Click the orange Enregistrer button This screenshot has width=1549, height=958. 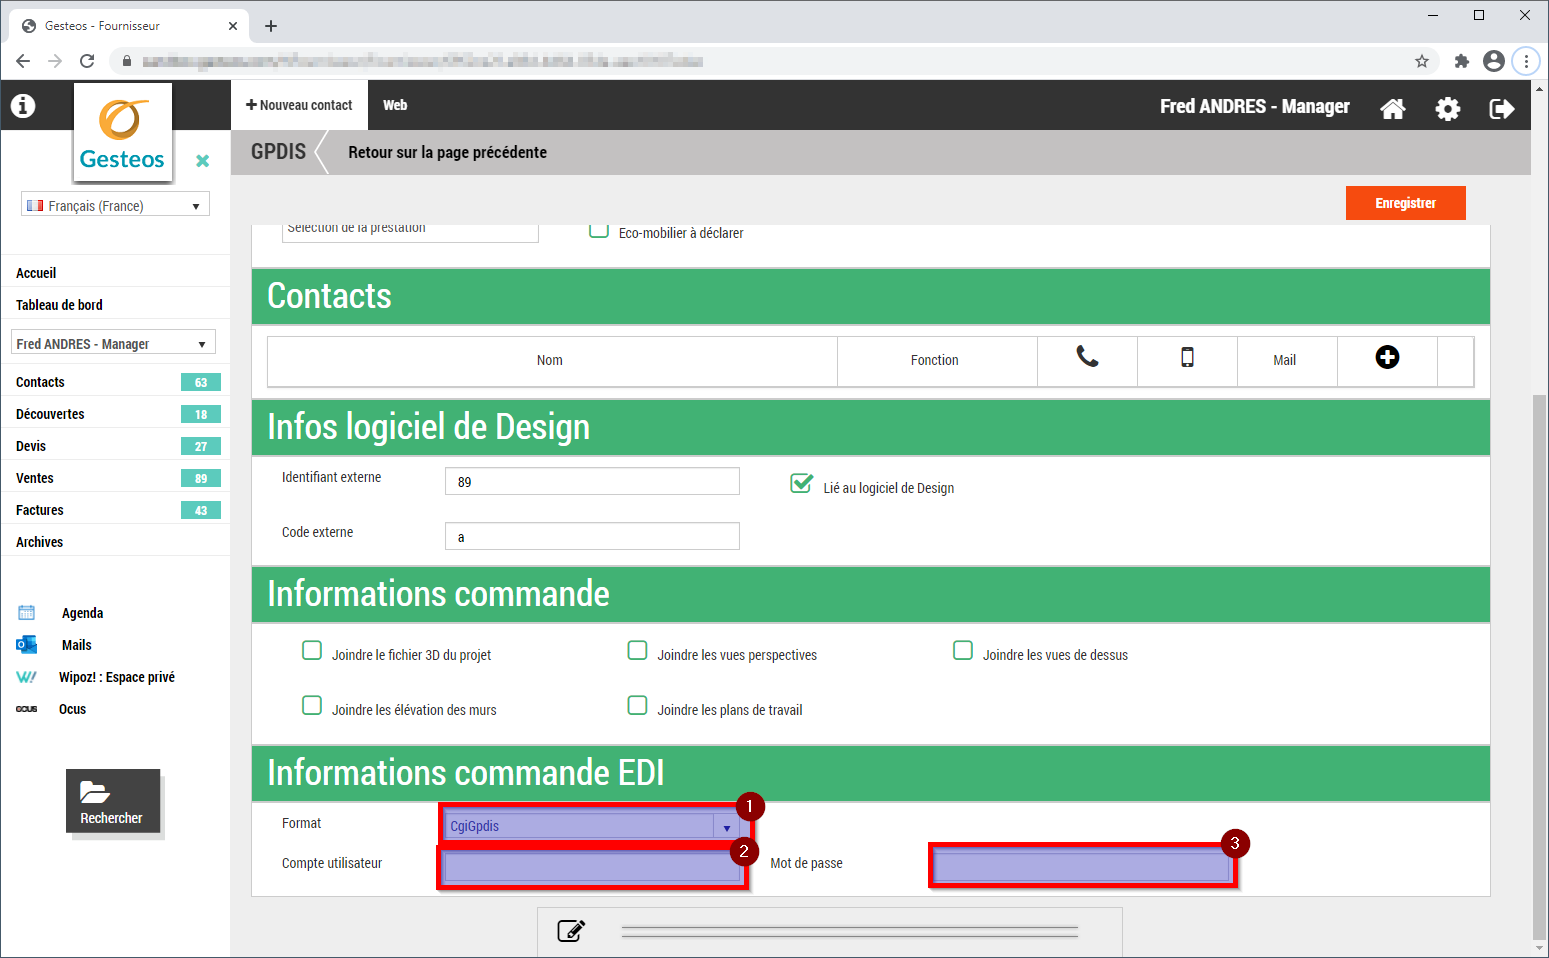[1405, 203]
